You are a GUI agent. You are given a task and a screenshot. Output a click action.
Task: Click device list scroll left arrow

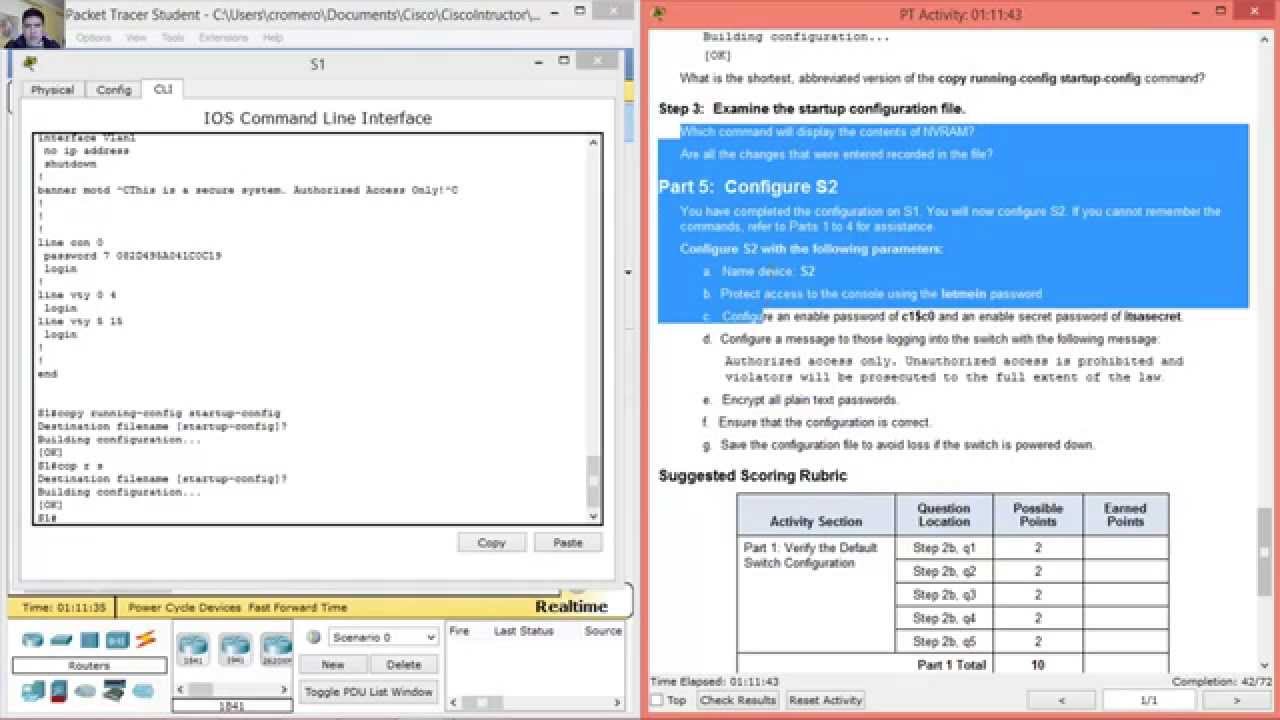181,689
